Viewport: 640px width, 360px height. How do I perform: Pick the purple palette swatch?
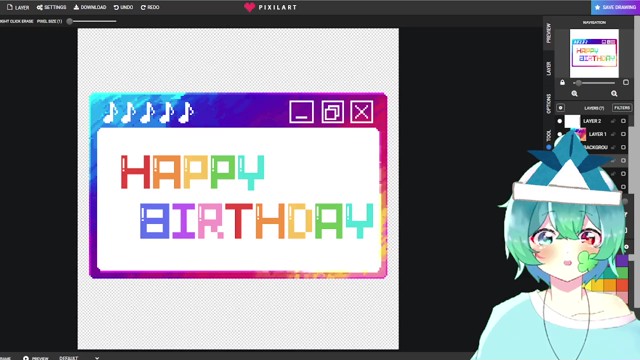[622, 260]
